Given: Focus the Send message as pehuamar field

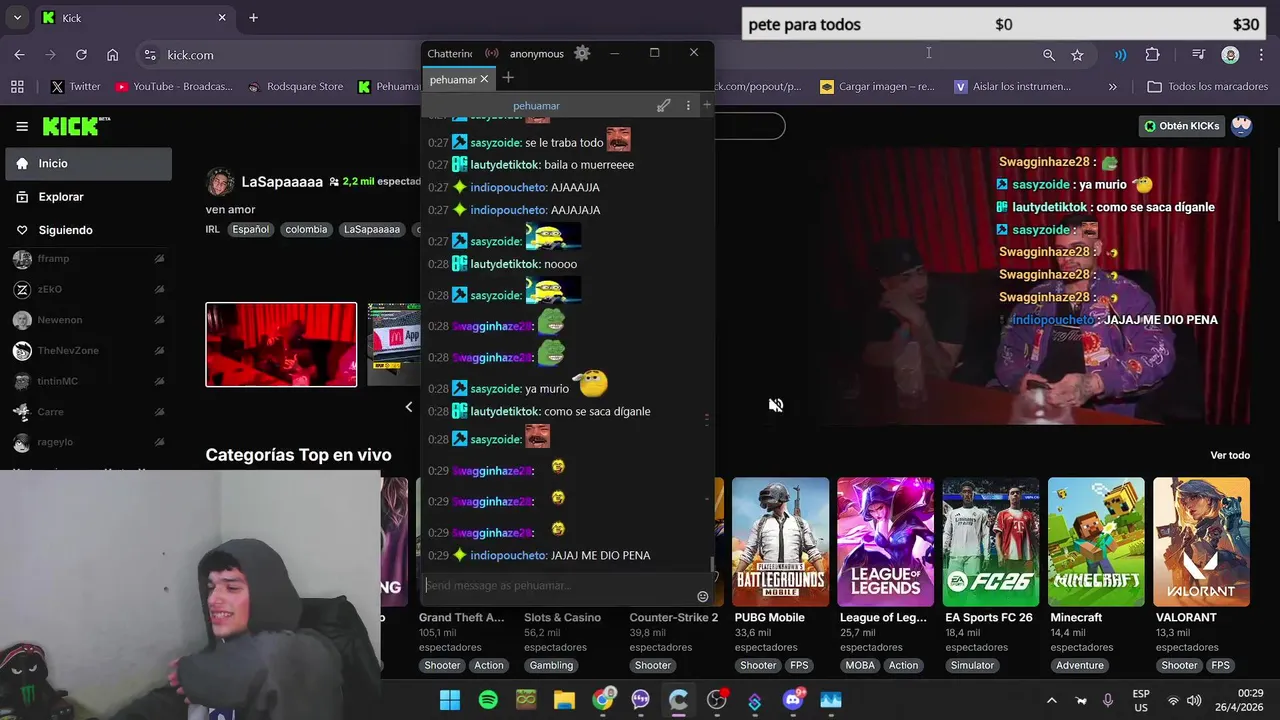Looking at the screenshot, I should click(560, 585).
